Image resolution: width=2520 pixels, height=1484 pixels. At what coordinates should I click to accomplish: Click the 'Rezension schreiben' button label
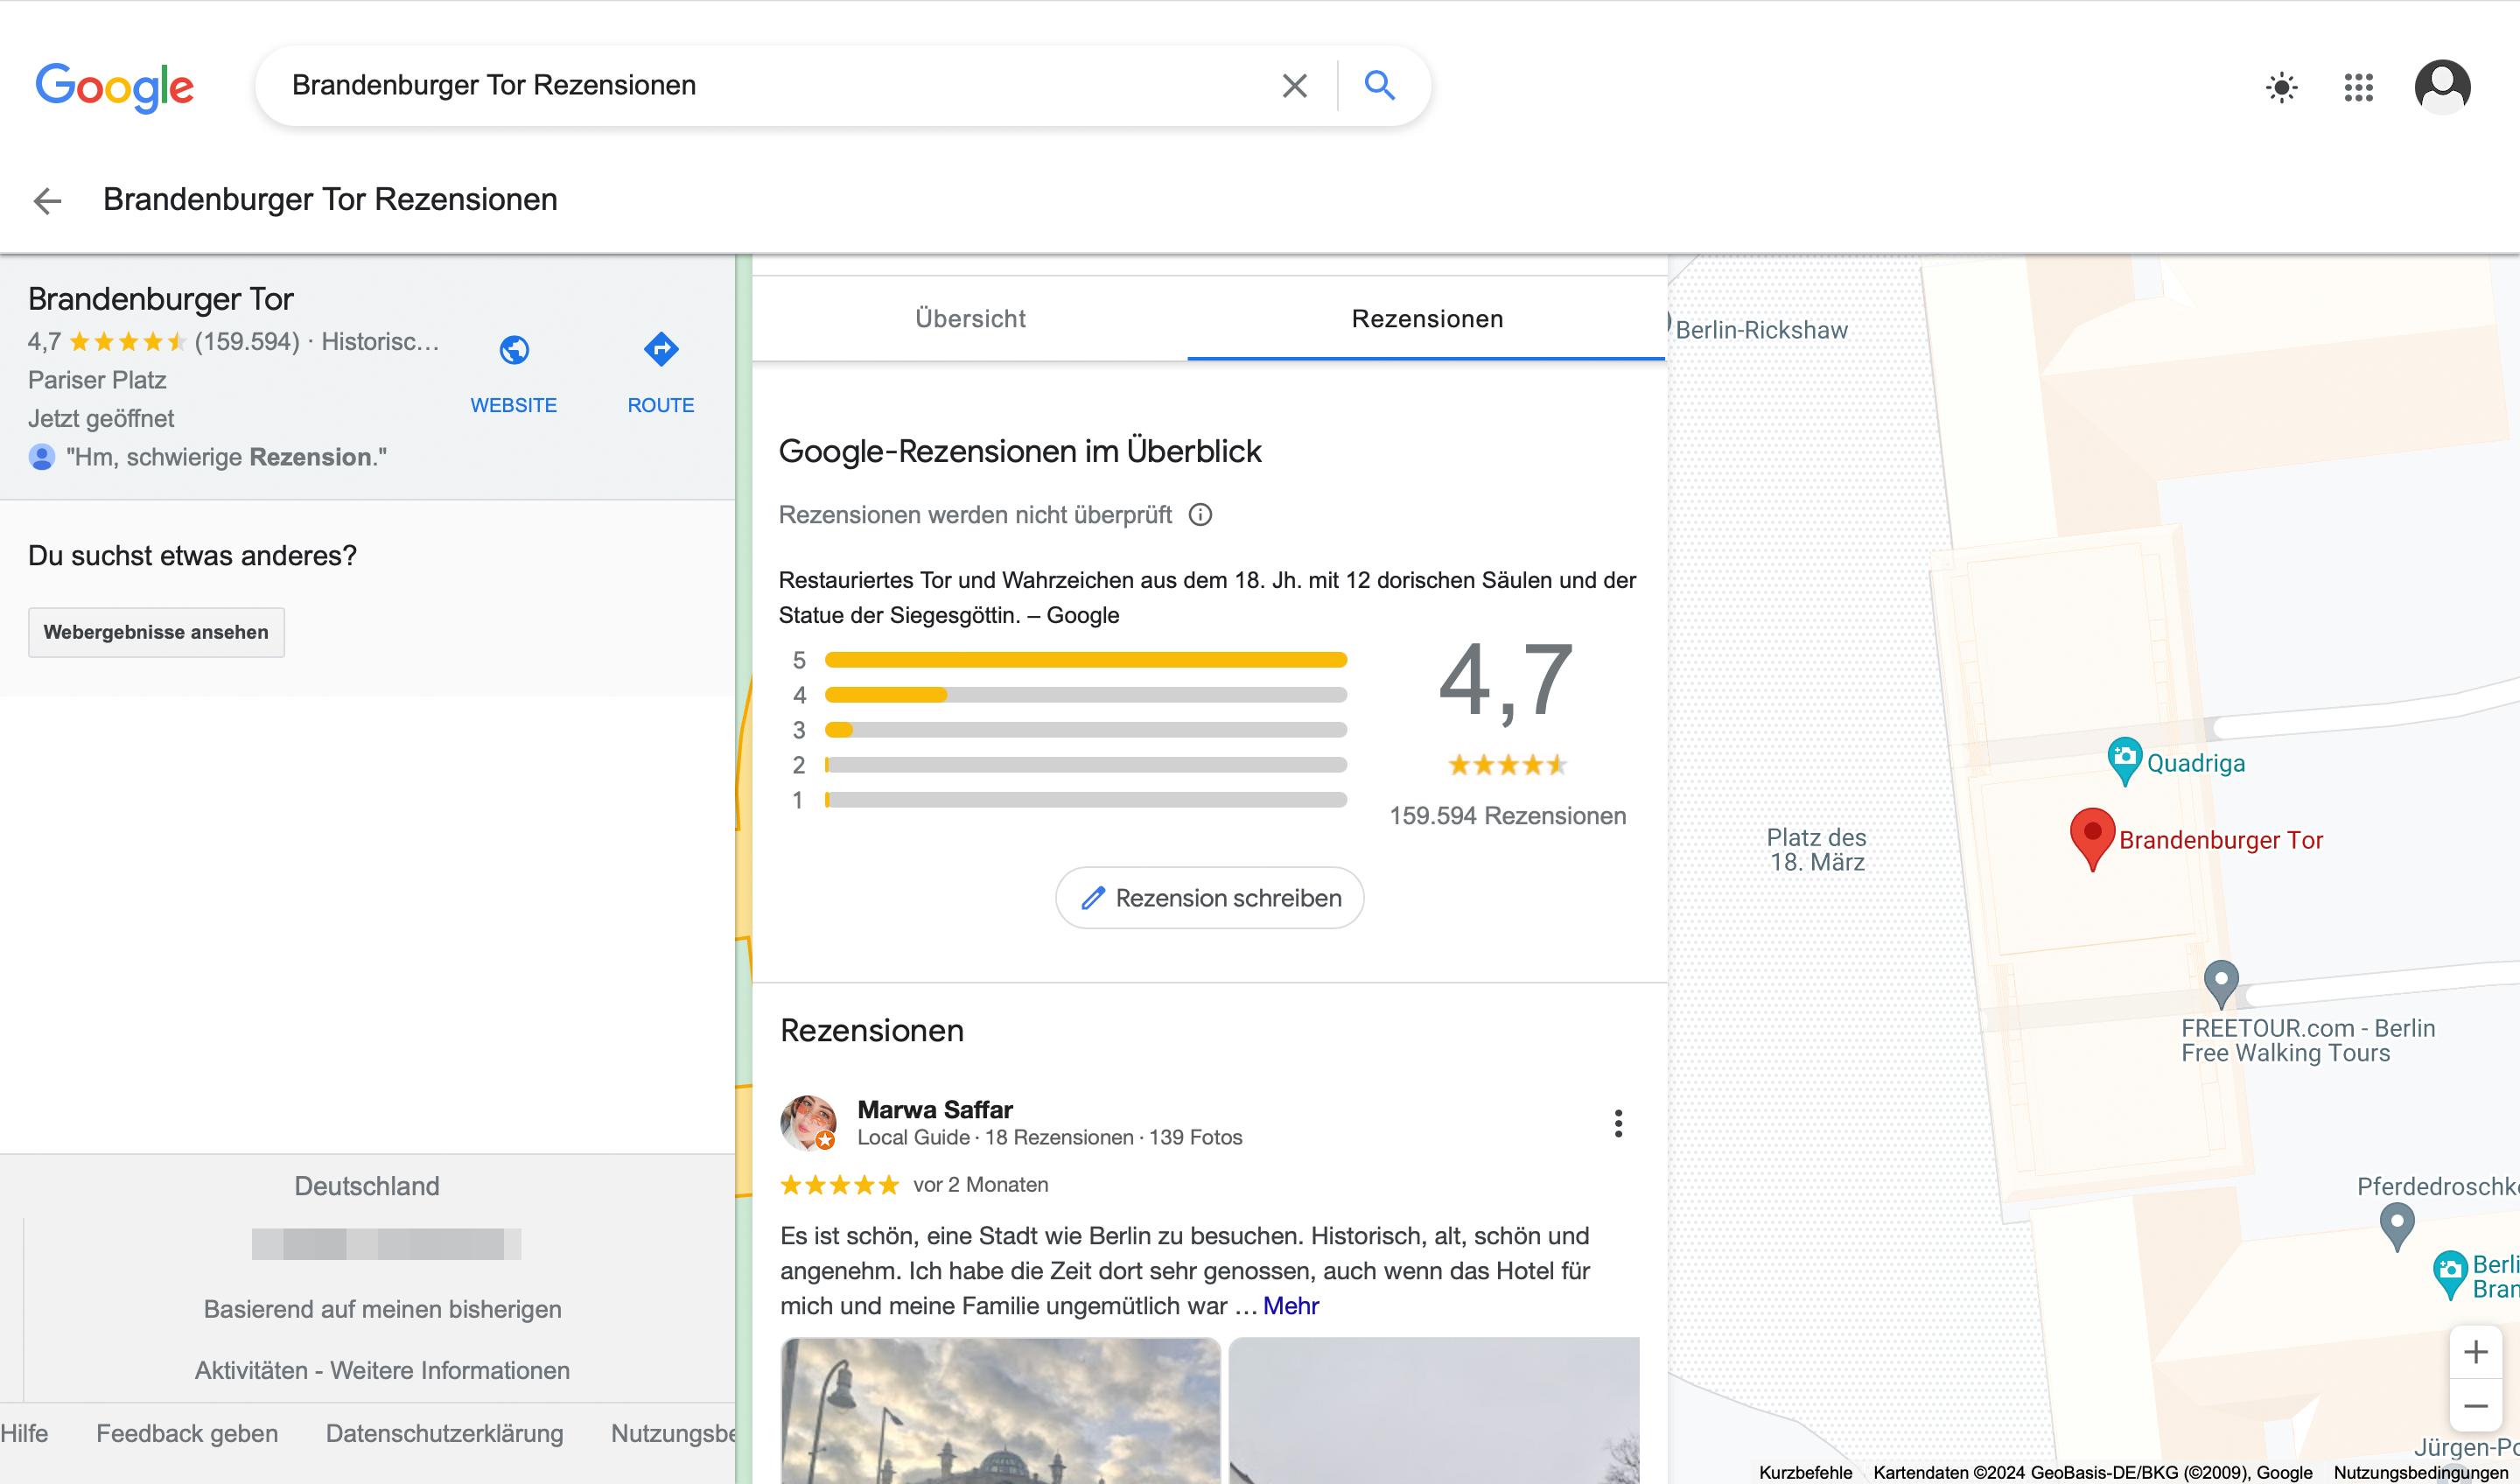[1228, 898]
